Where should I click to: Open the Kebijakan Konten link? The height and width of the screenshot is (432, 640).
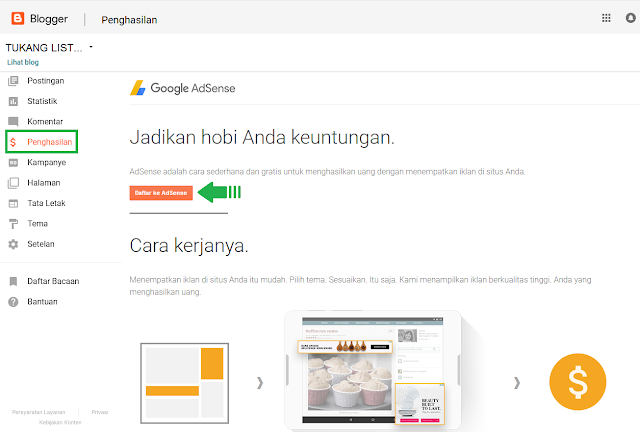[x=60, y=422]
